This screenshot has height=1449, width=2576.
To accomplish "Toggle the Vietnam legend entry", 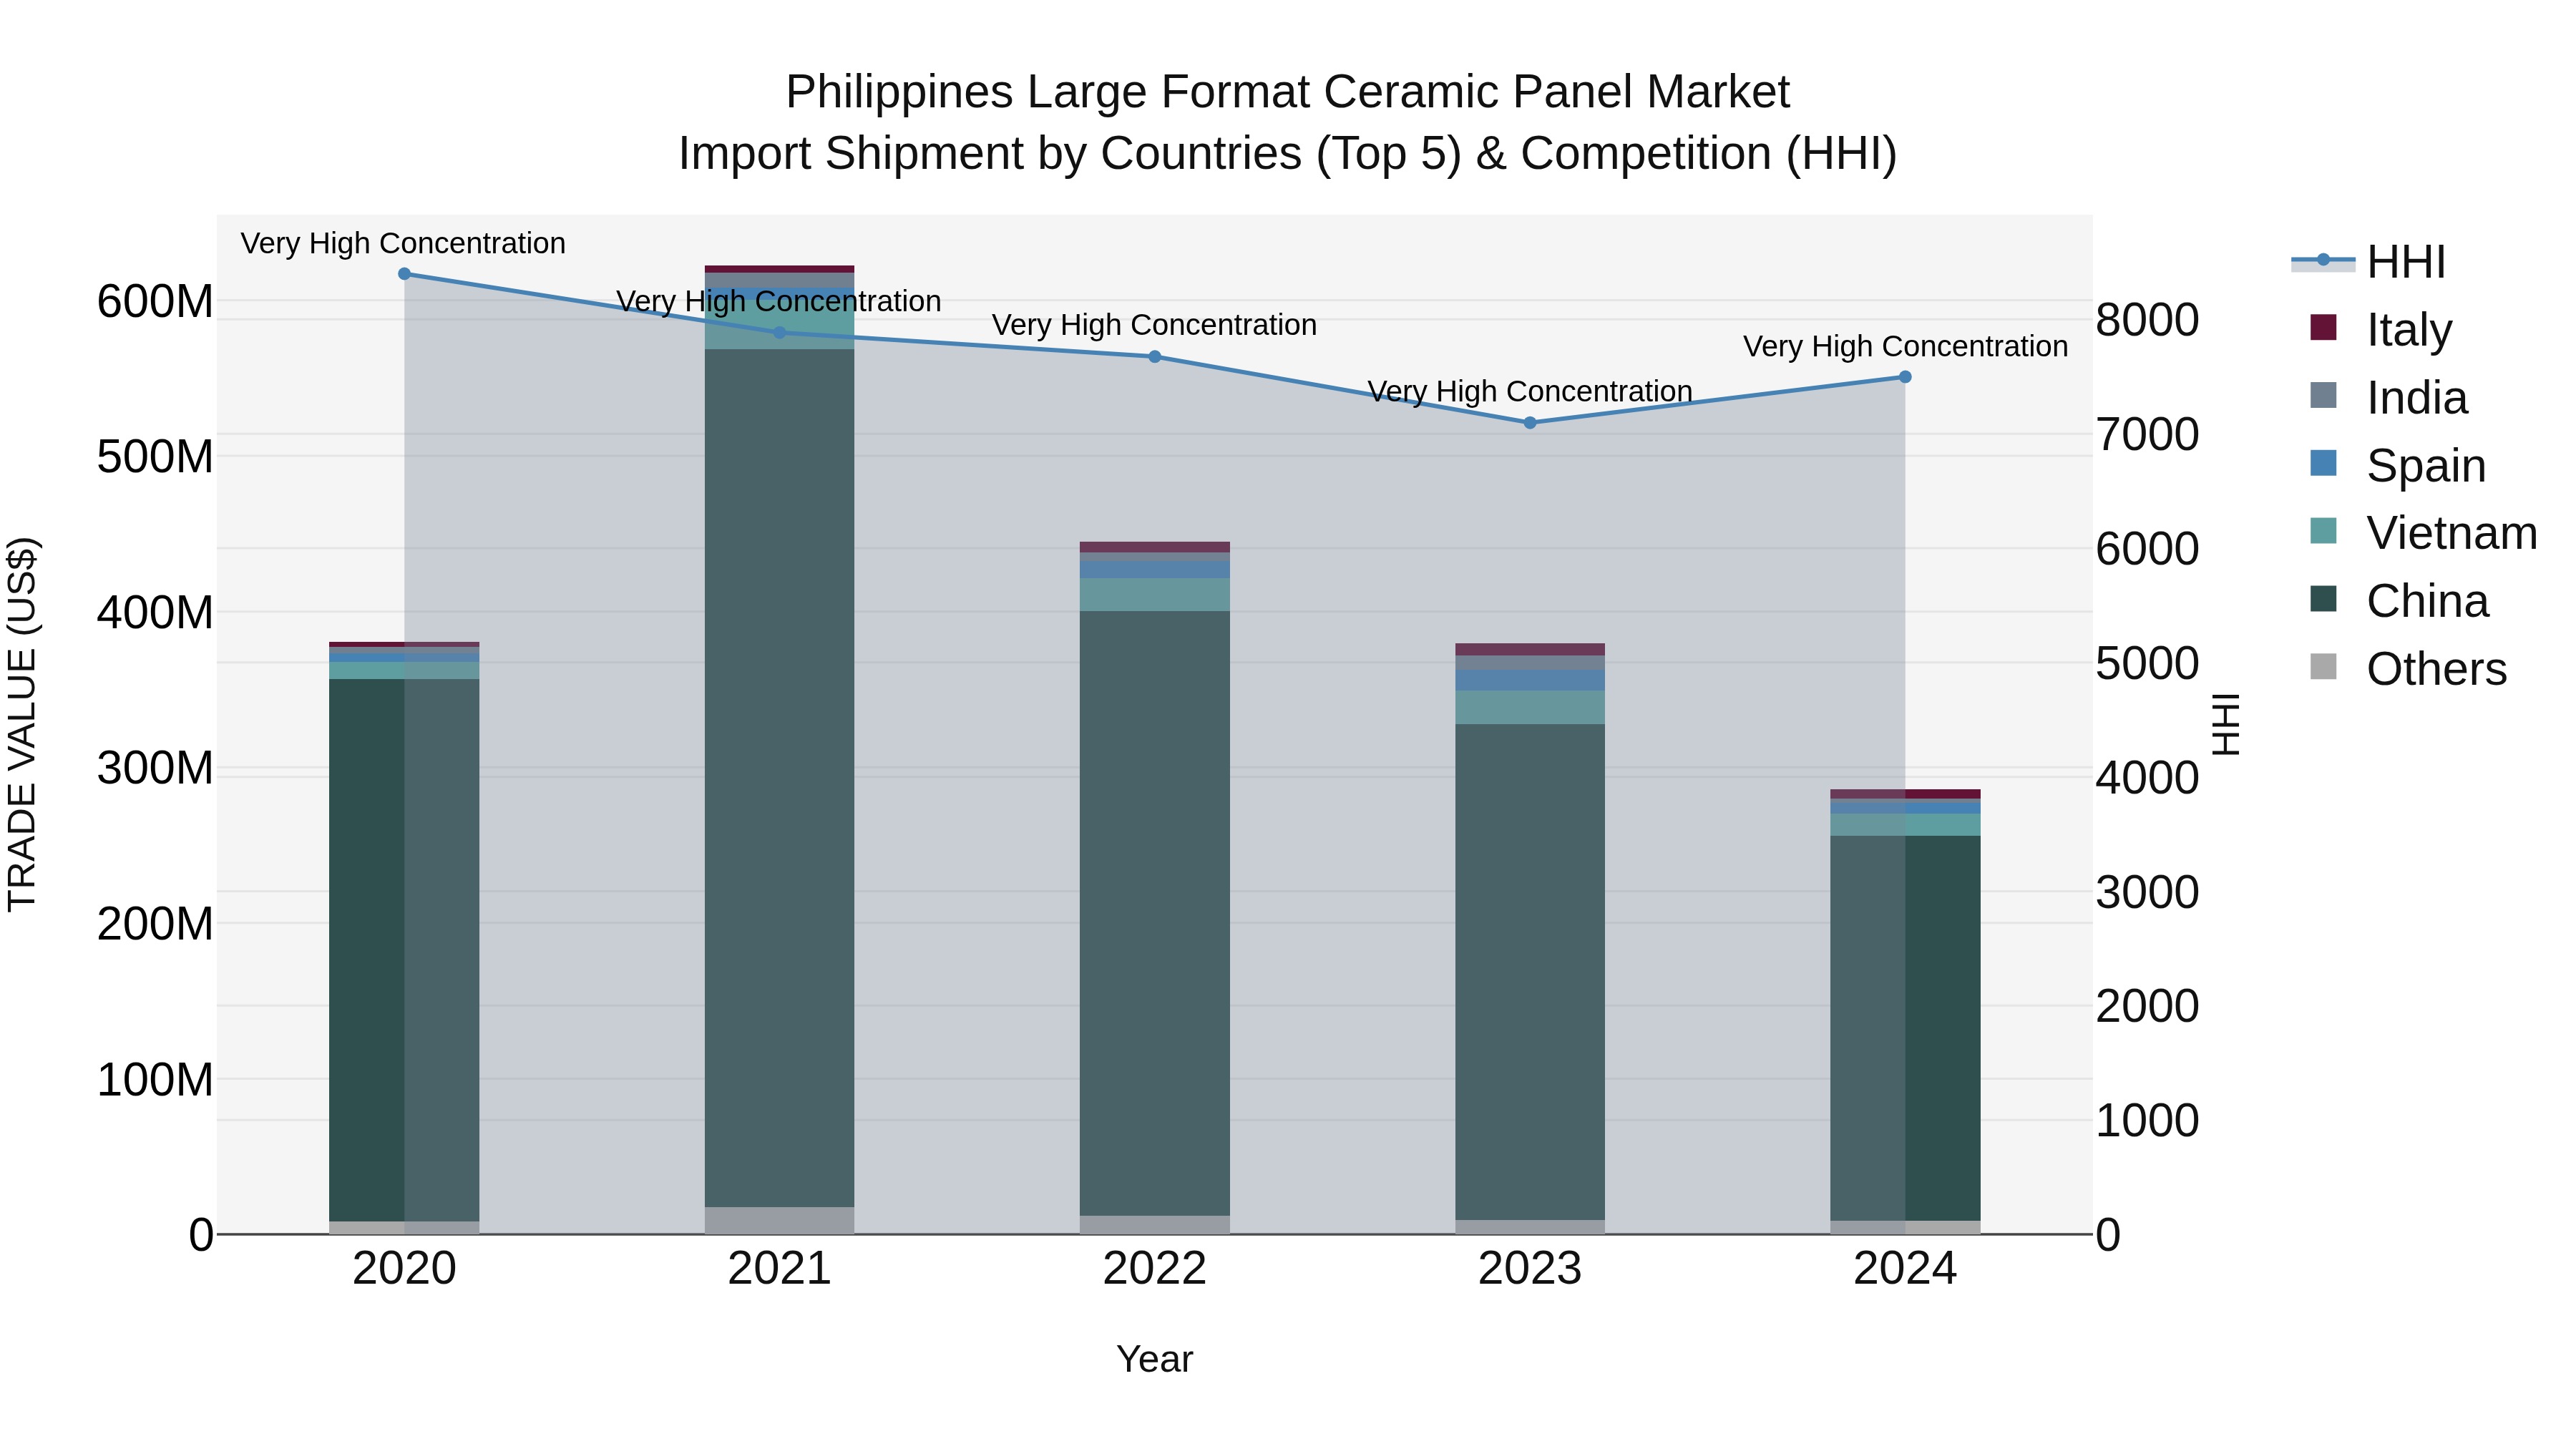I will pos(2423,533).
